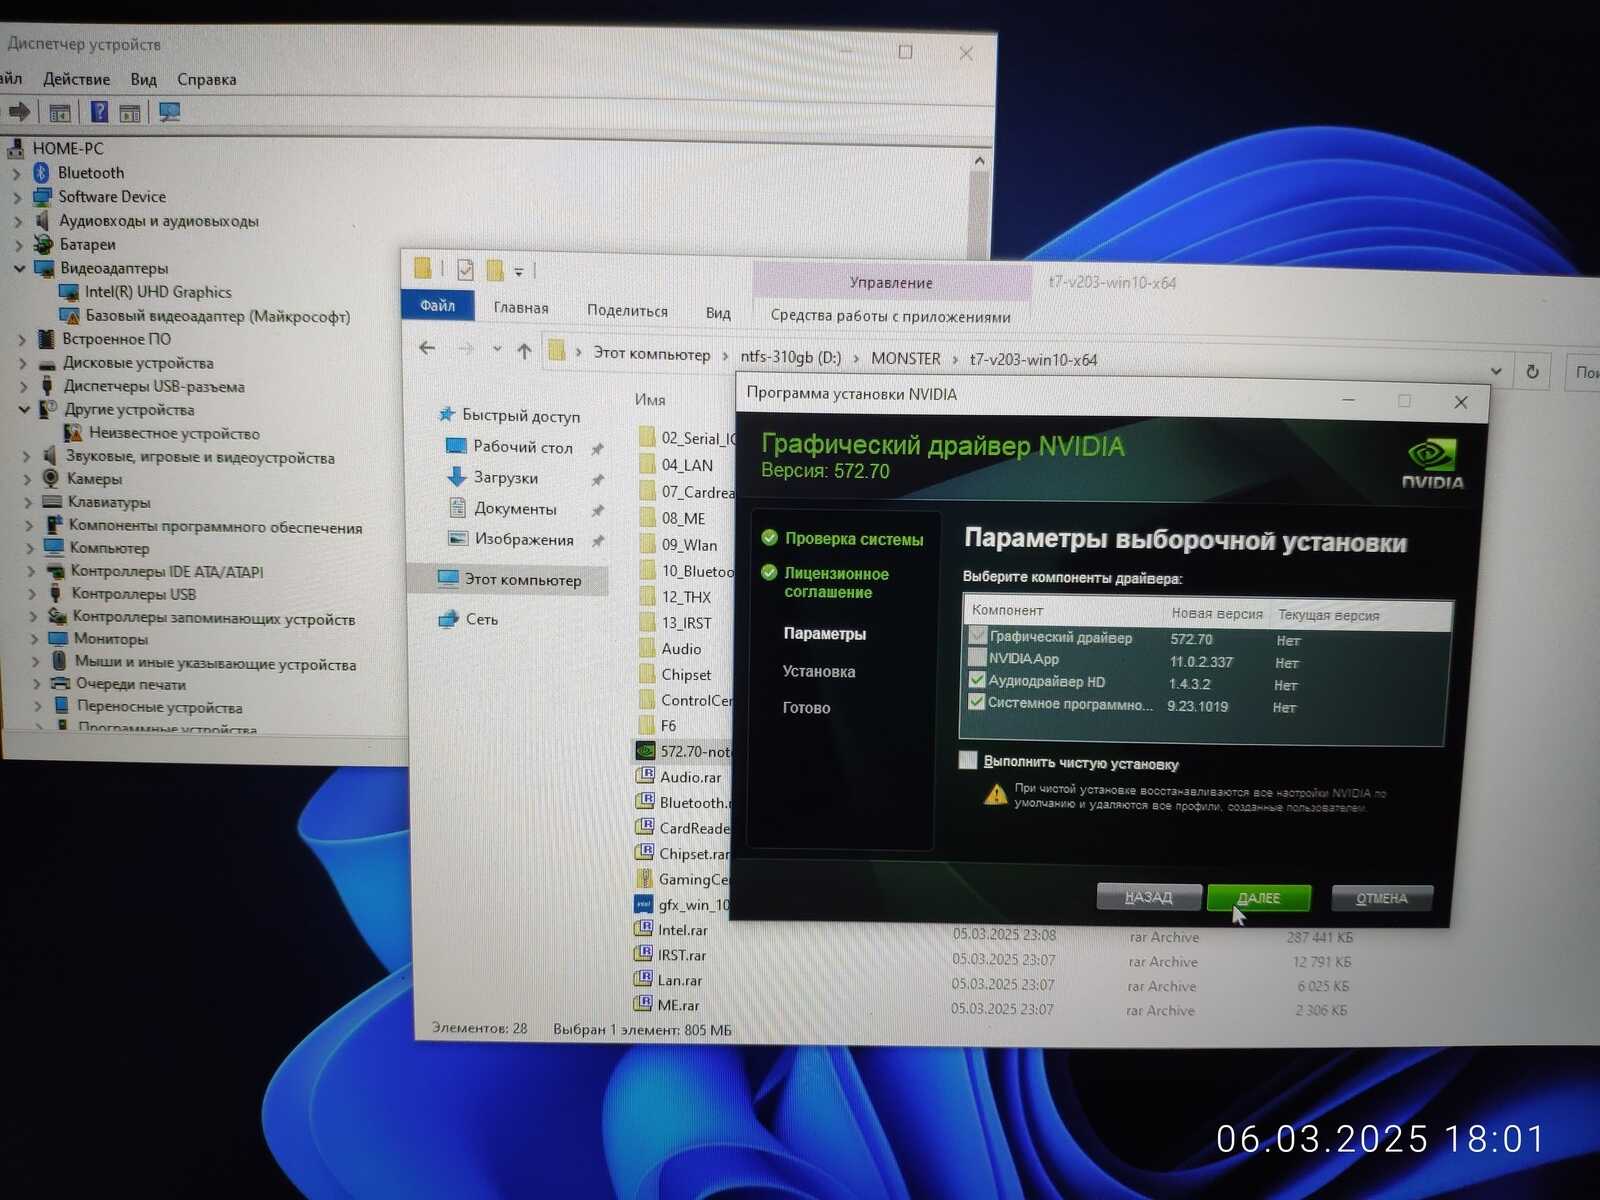The height and width of the screenshot is (1200, 1600).
Task: Select the gfx_win Intel driver file icon
Action: click(644, 904)
